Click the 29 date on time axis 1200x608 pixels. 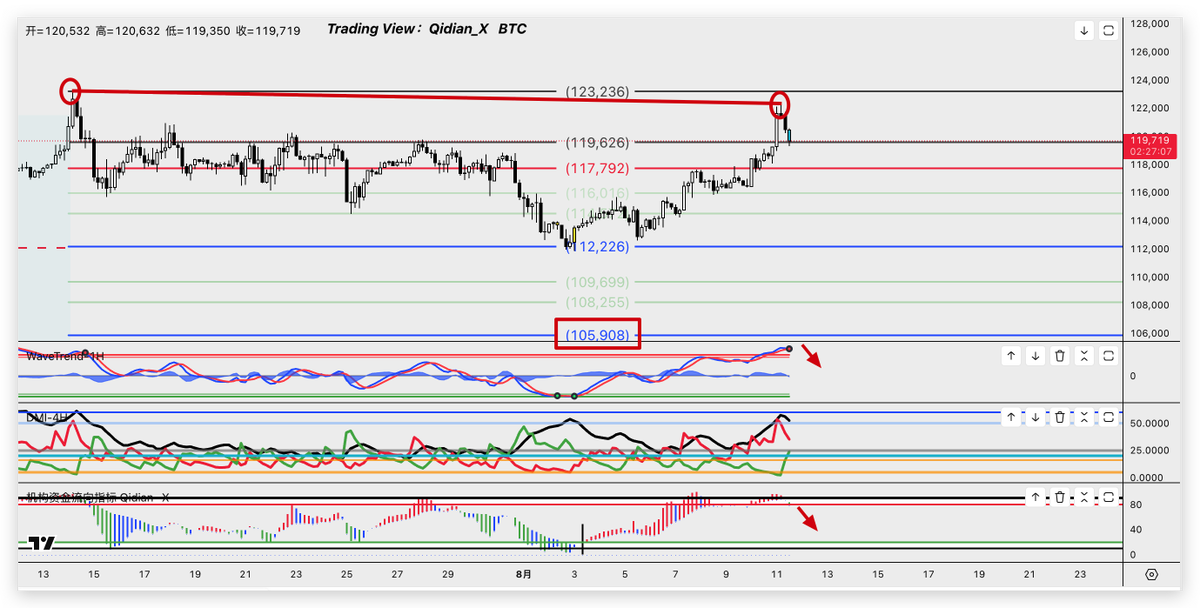448,575
